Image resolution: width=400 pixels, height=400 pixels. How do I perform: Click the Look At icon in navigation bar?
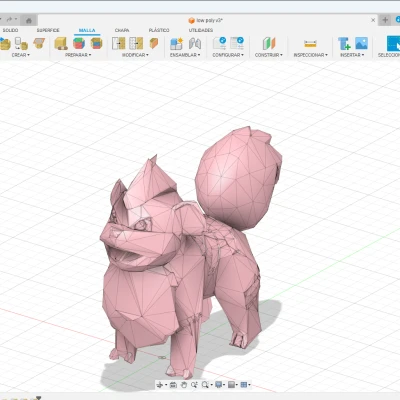[x=173, y=385]
